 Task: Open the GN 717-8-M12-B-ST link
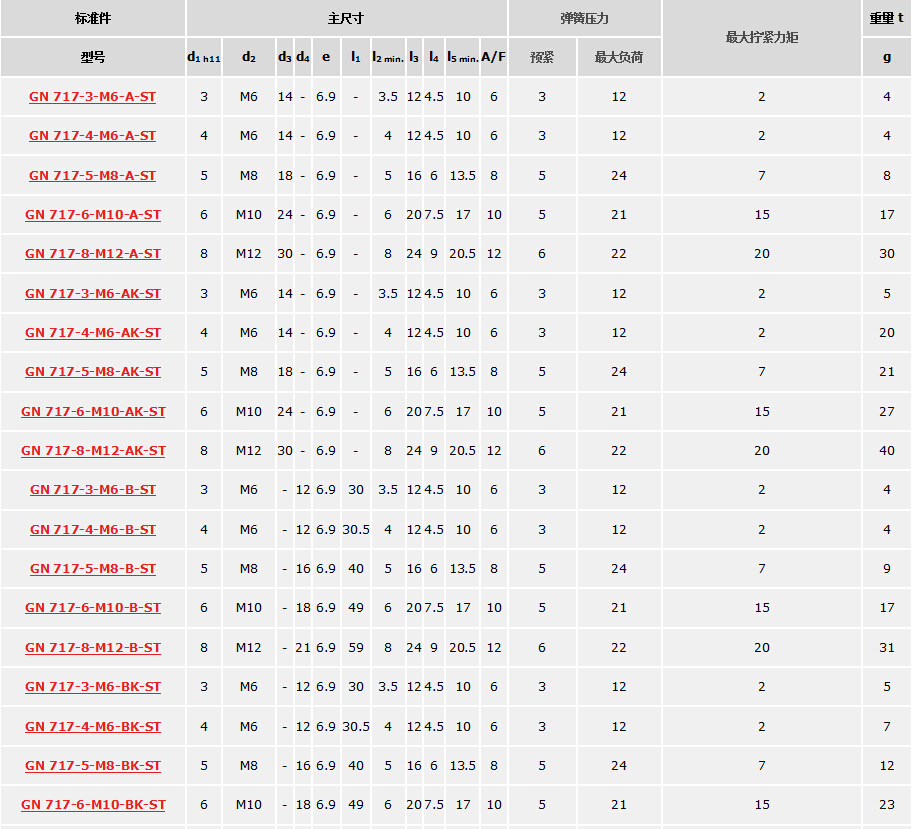click(93, 647)
